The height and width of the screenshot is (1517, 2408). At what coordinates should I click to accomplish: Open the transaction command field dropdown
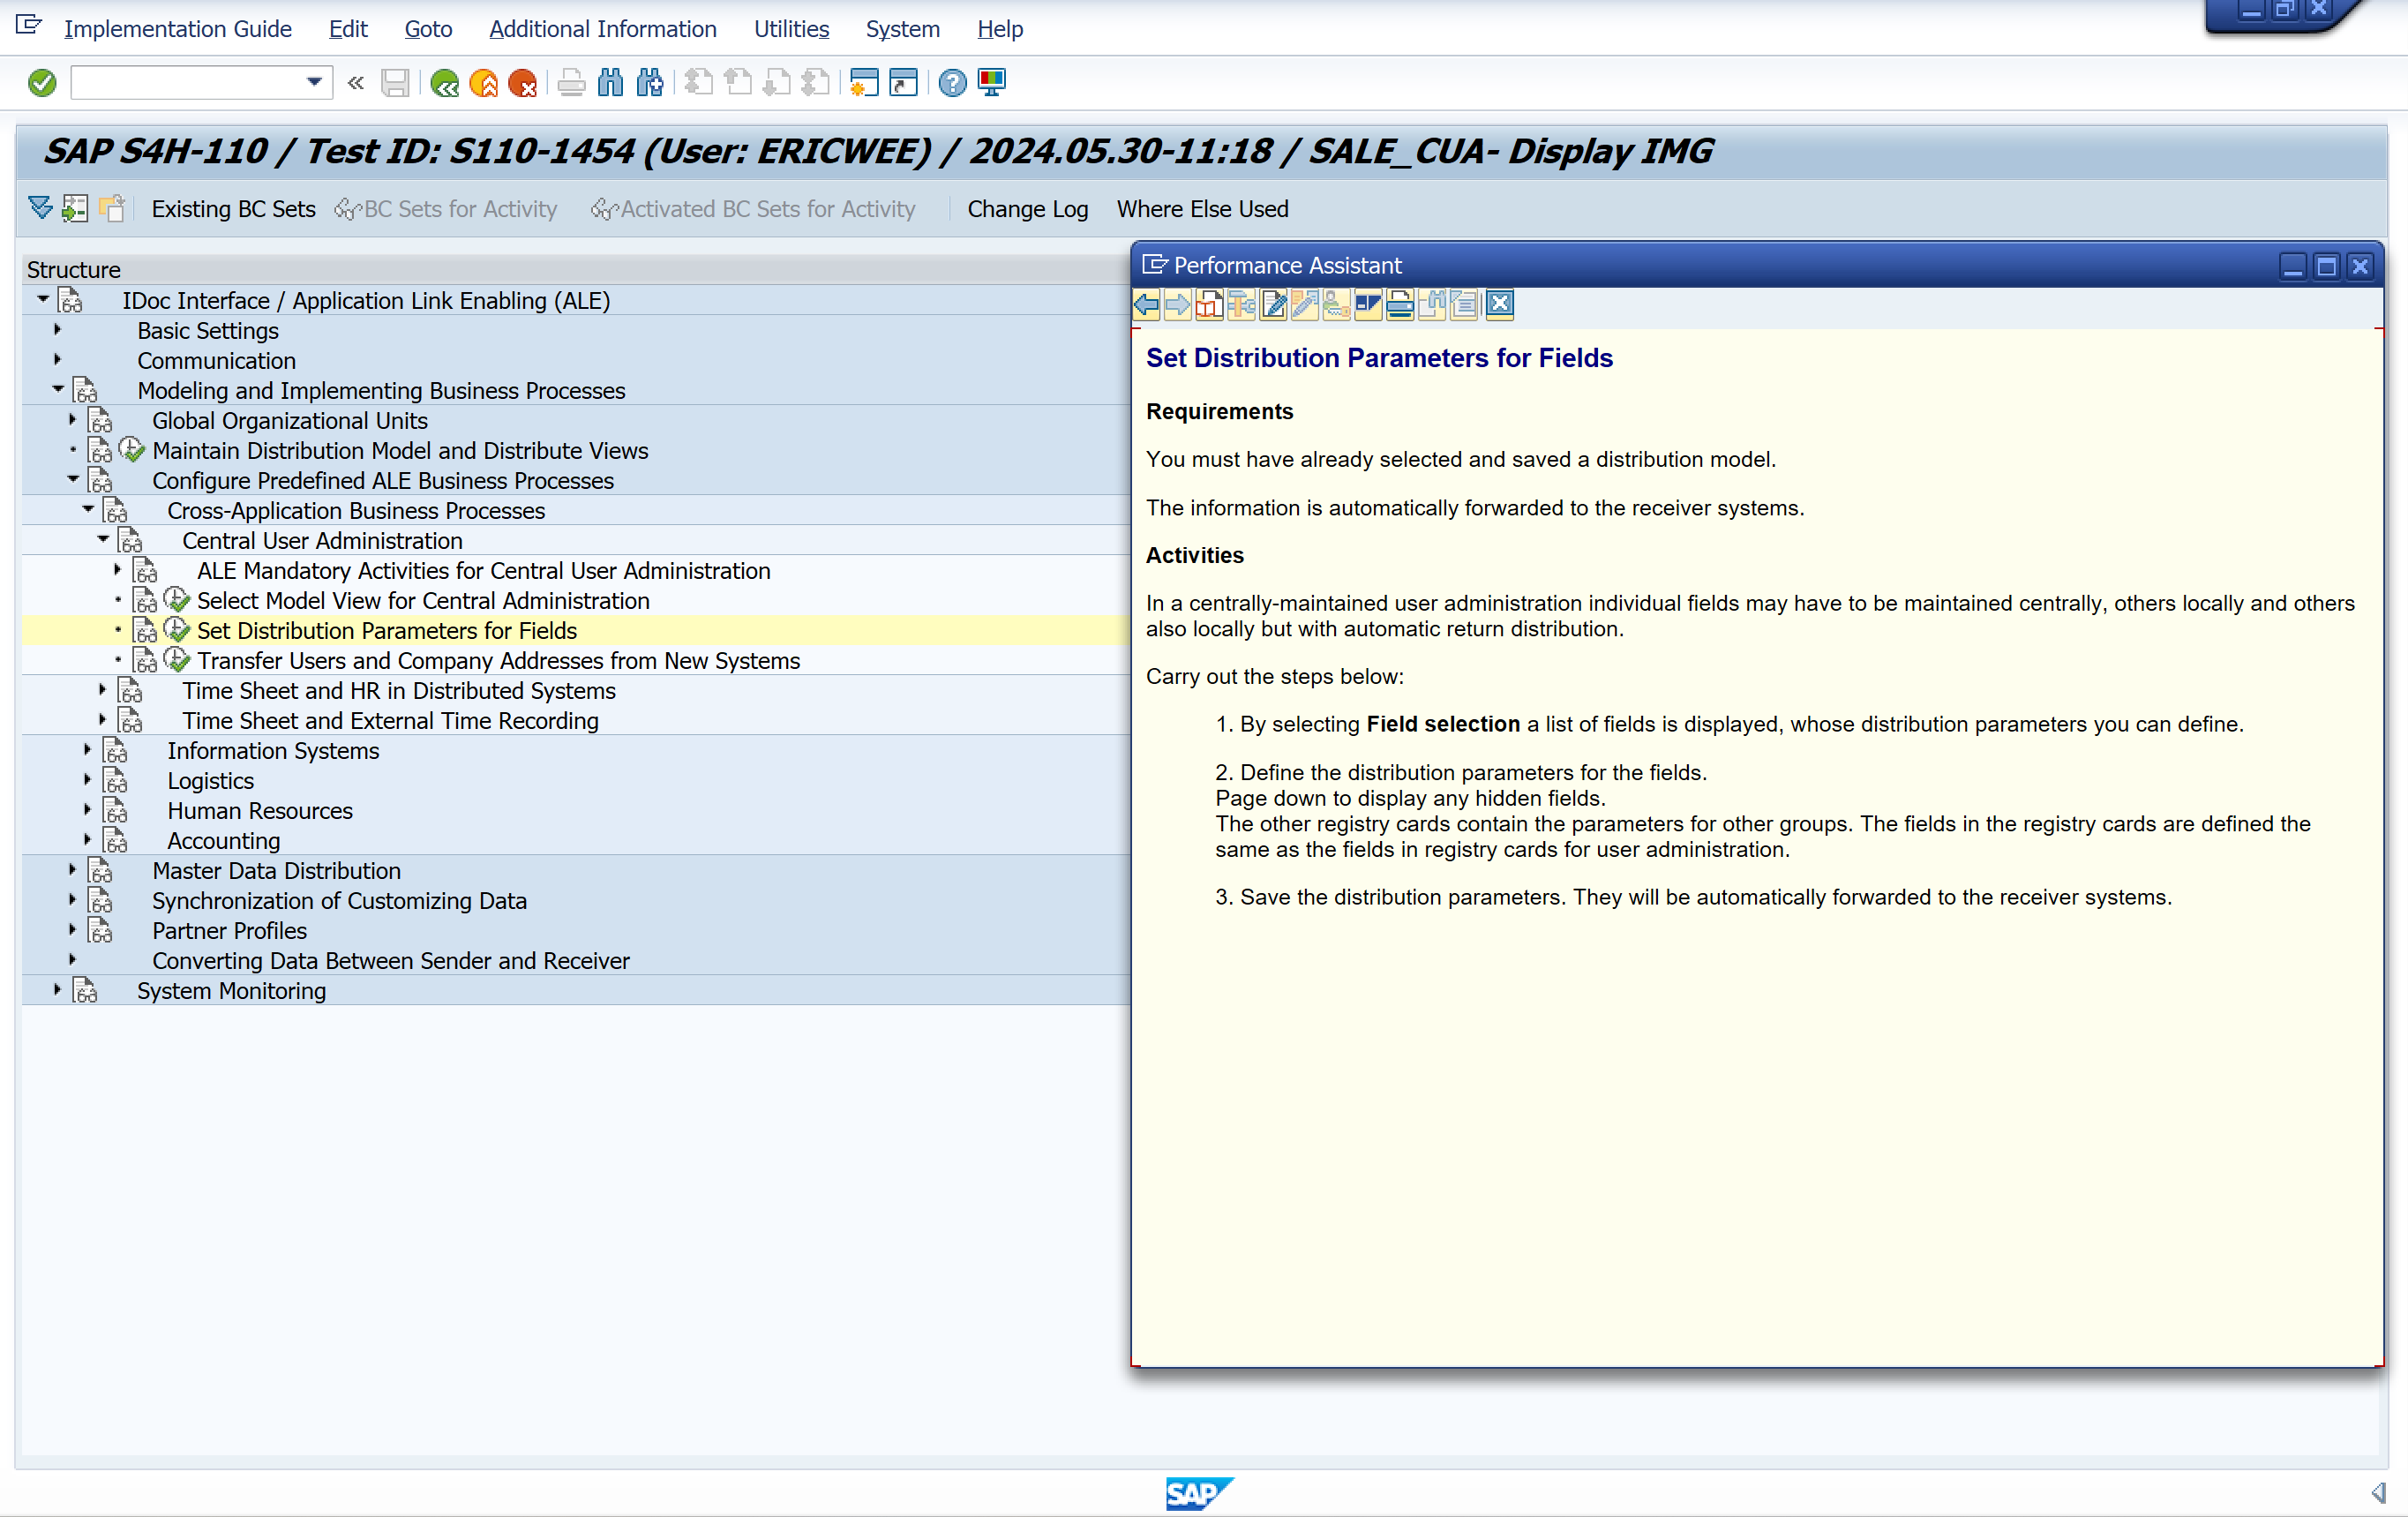(314, 83)
